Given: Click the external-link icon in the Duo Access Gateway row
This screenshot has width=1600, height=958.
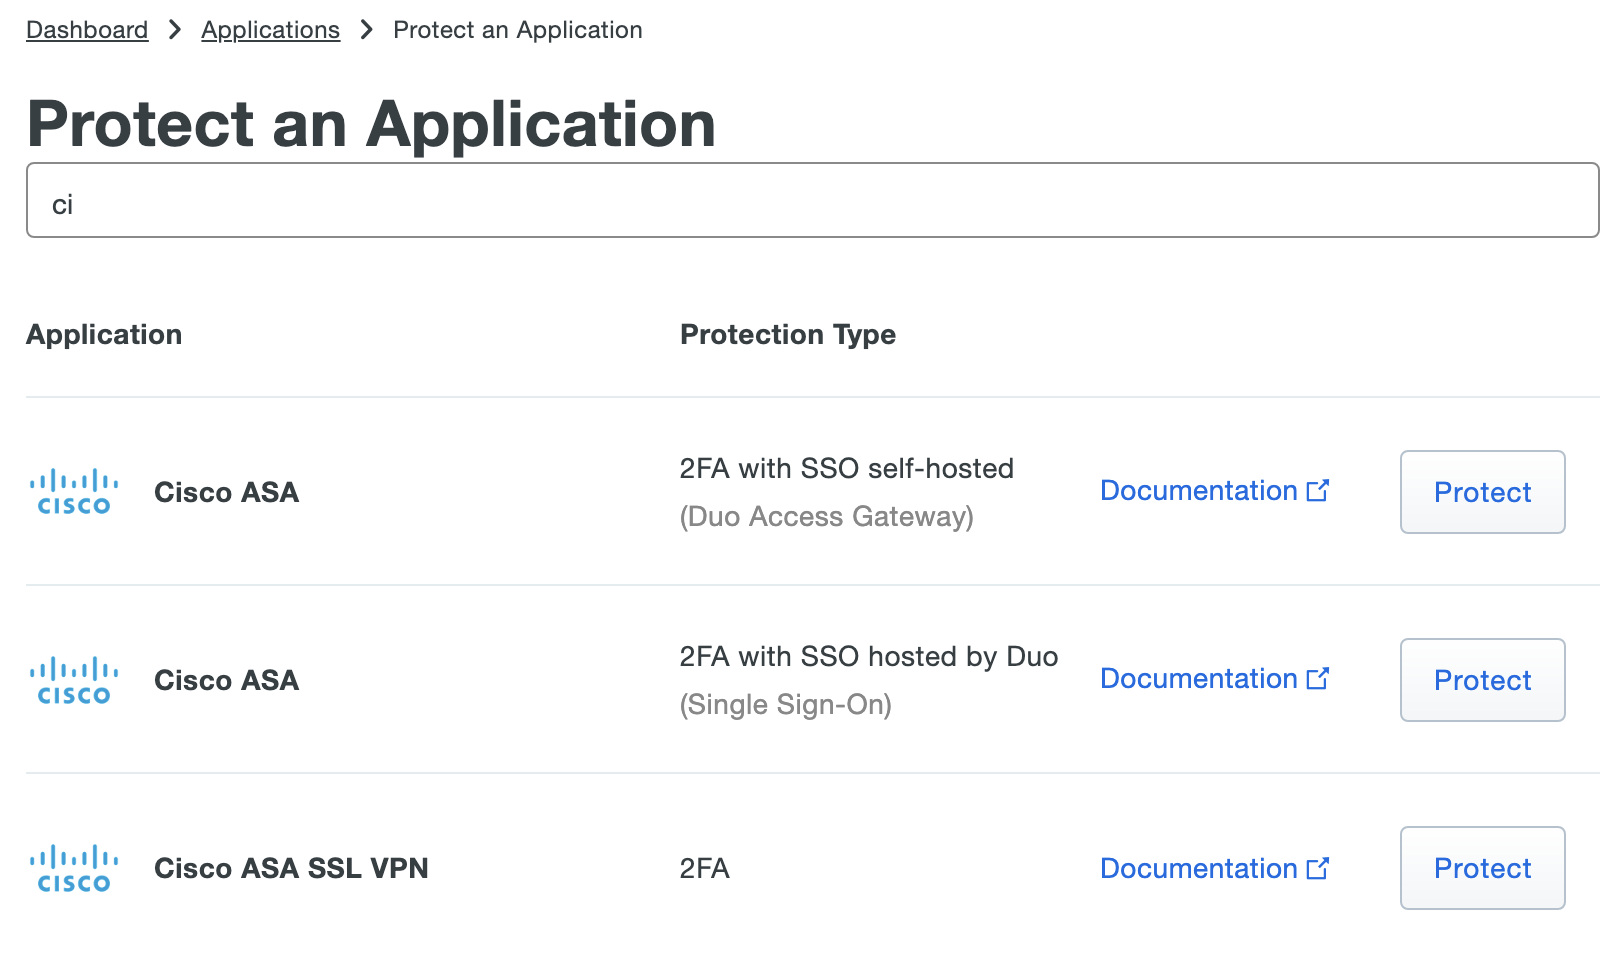Looking at the screenshot, I should point(1318,490).
